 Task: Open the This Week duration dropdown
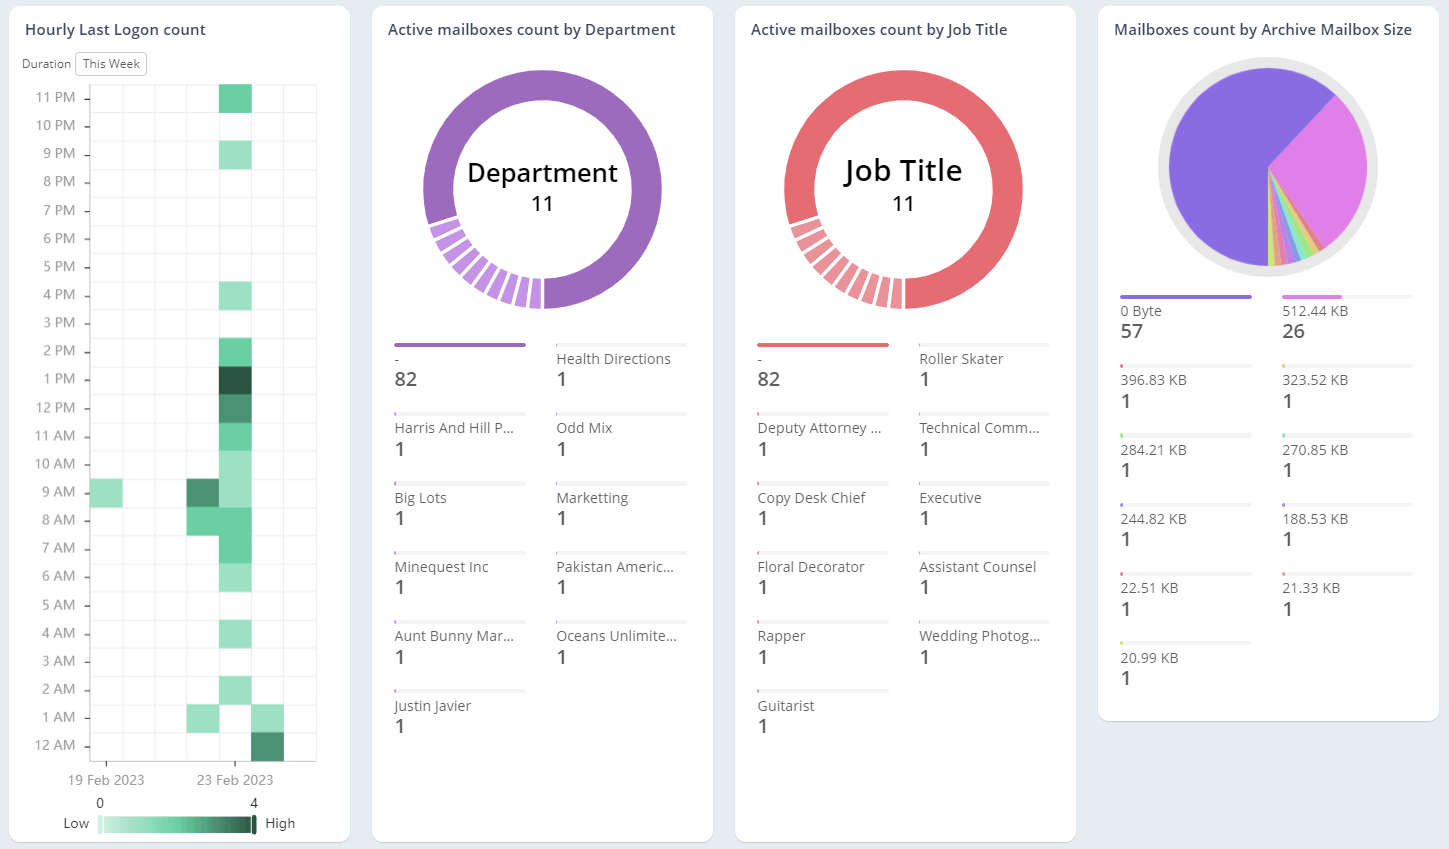[111, 64]
